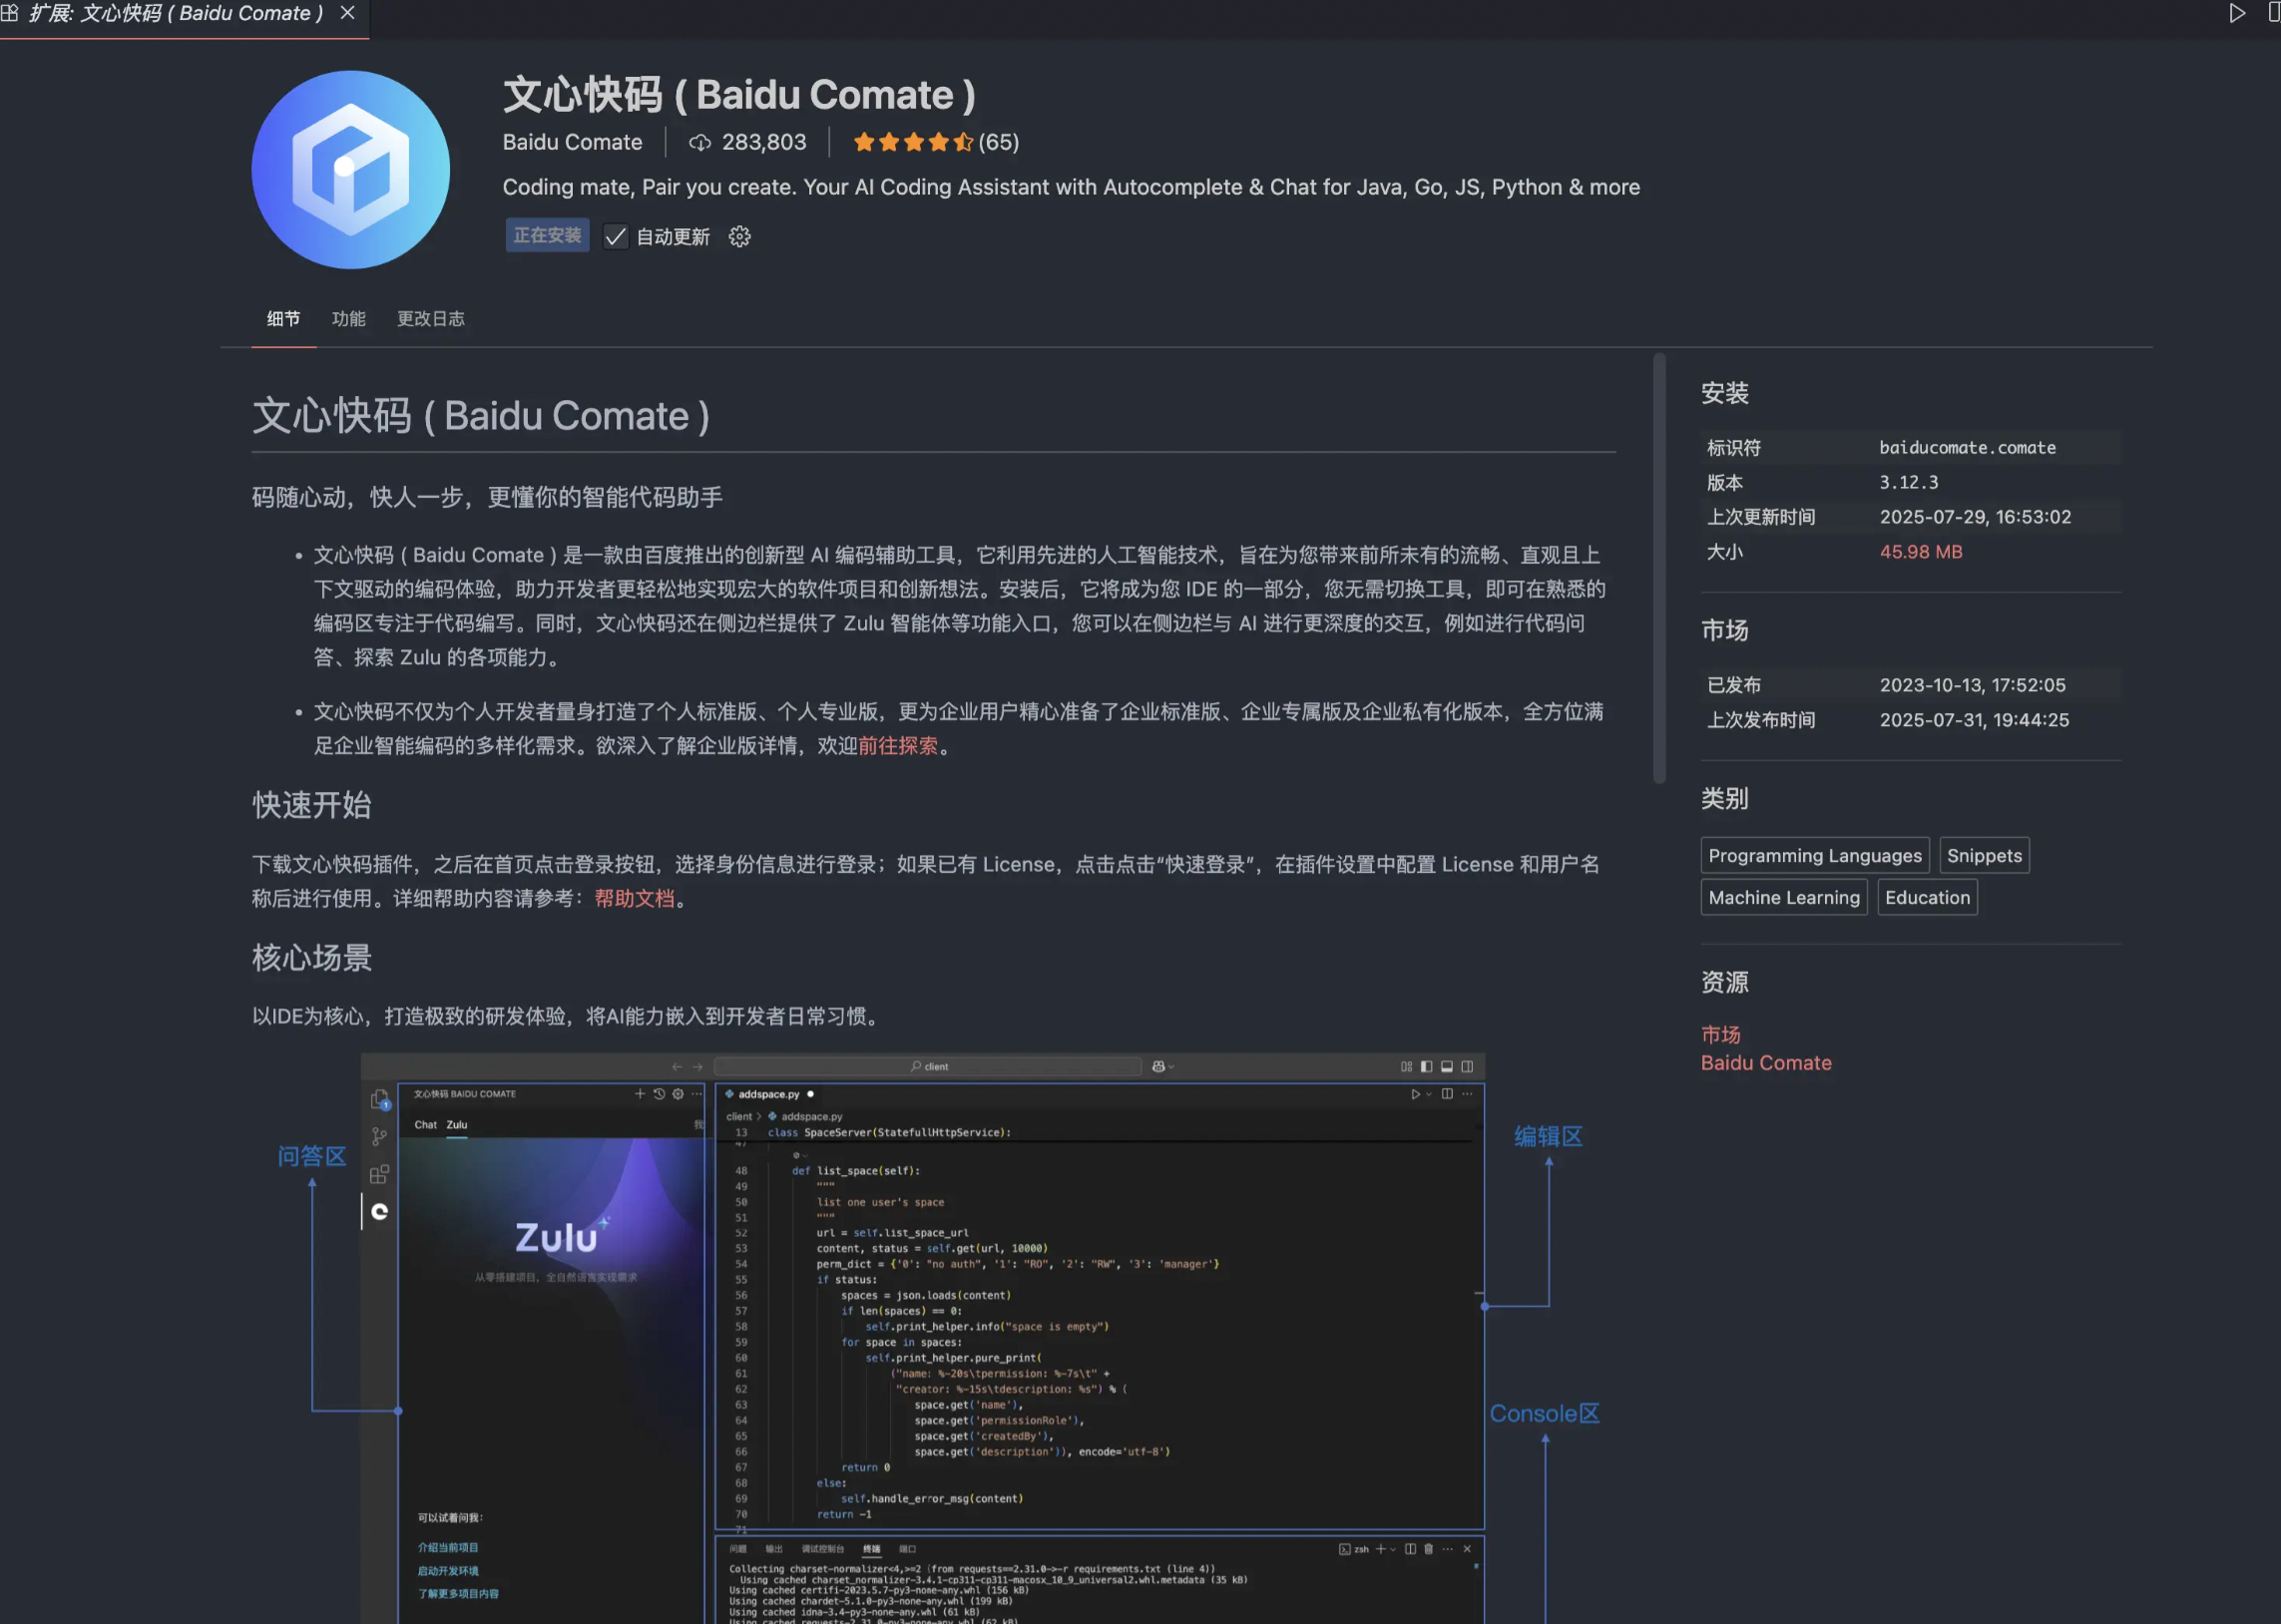Open the 更改日志 tab
The width and height of the screenshot is (2281, 1624).
[x=430, y=318]
